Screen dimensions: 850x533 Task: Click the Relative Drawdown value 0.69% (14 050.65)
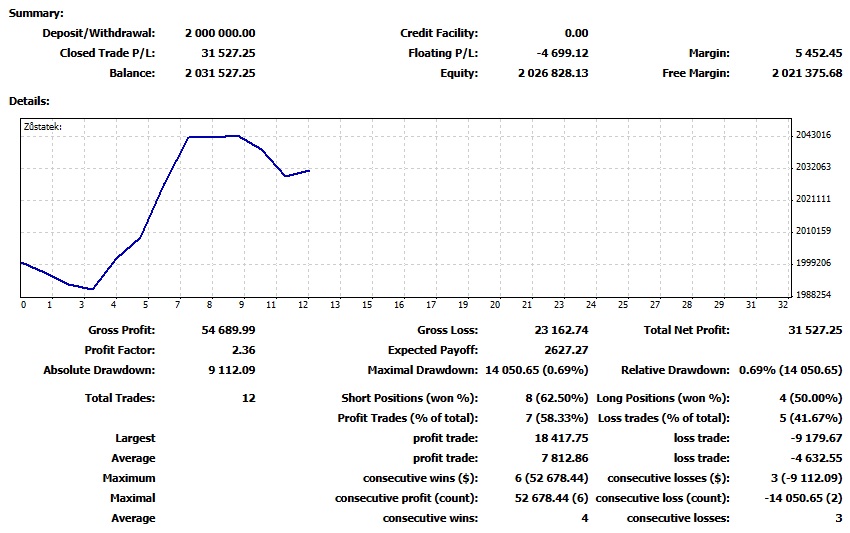point(791,370)
